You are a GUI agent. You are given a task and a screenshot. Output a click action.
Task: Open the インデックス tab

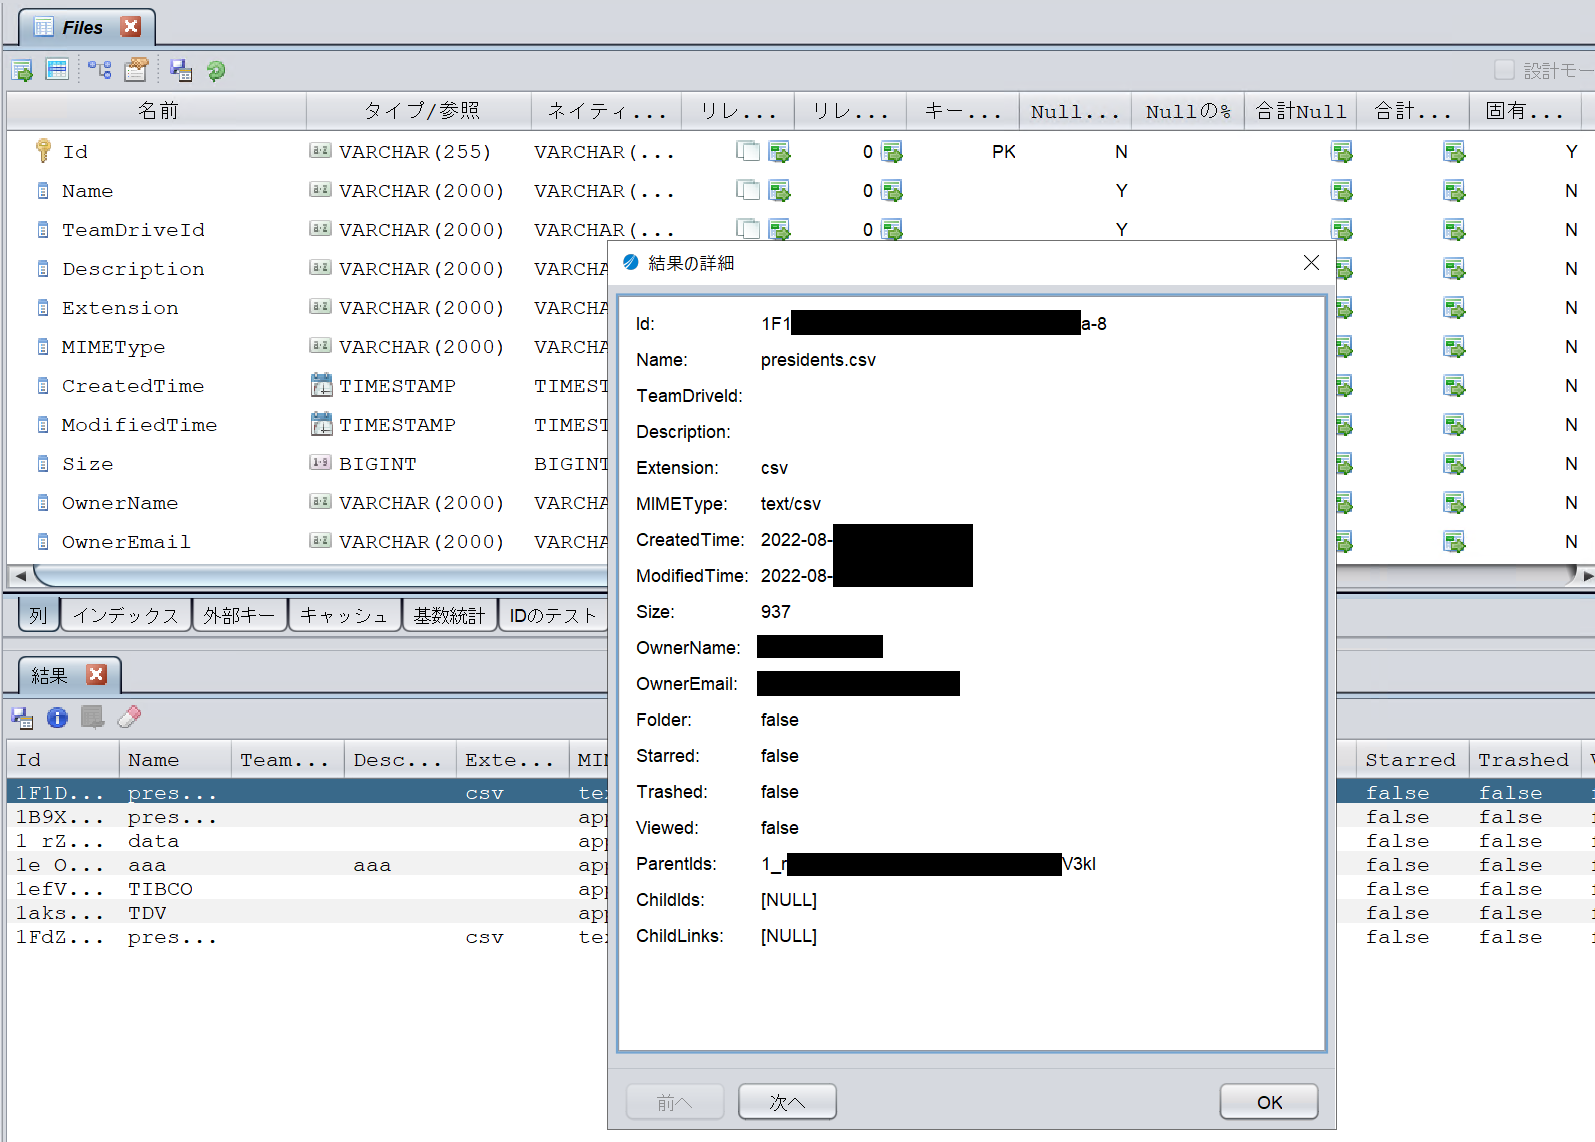(125, 615)
